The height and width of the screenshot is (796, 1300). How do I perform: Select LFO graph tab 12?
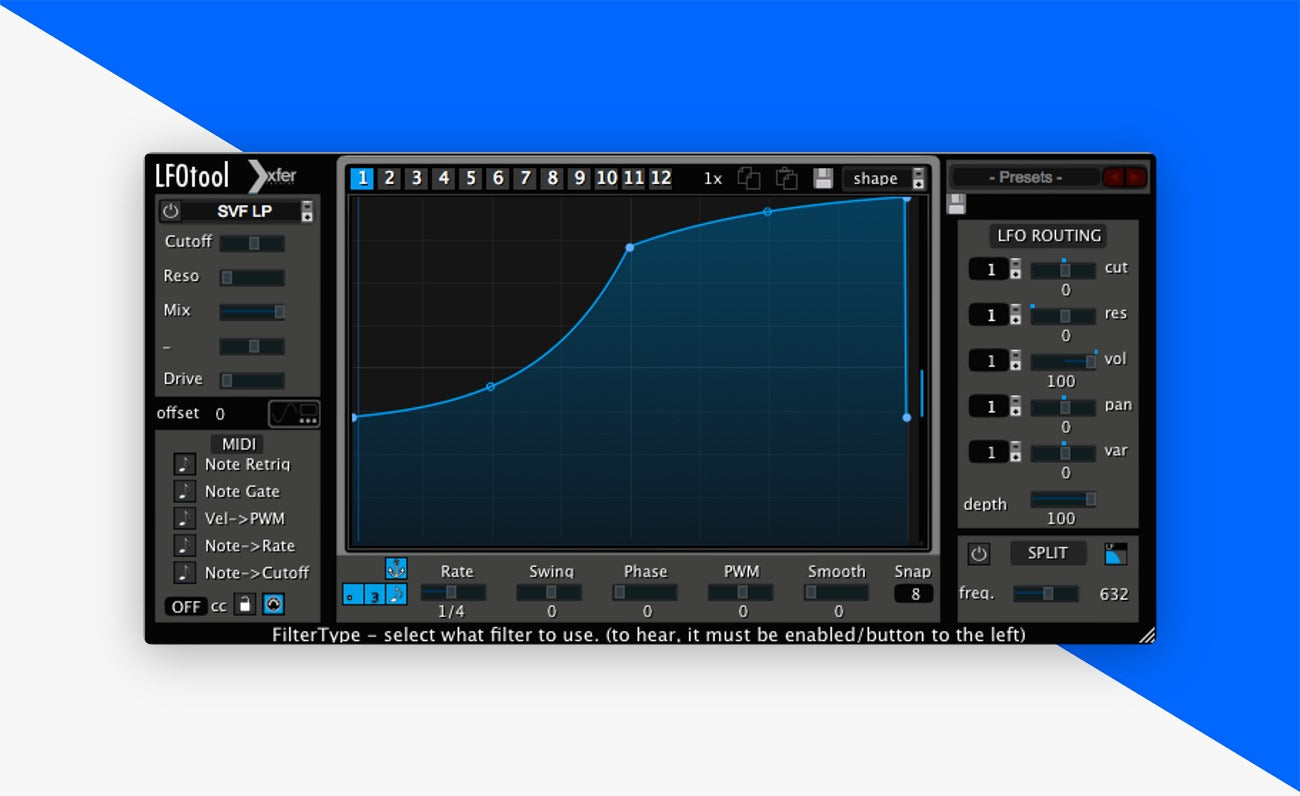click(660, 178)
